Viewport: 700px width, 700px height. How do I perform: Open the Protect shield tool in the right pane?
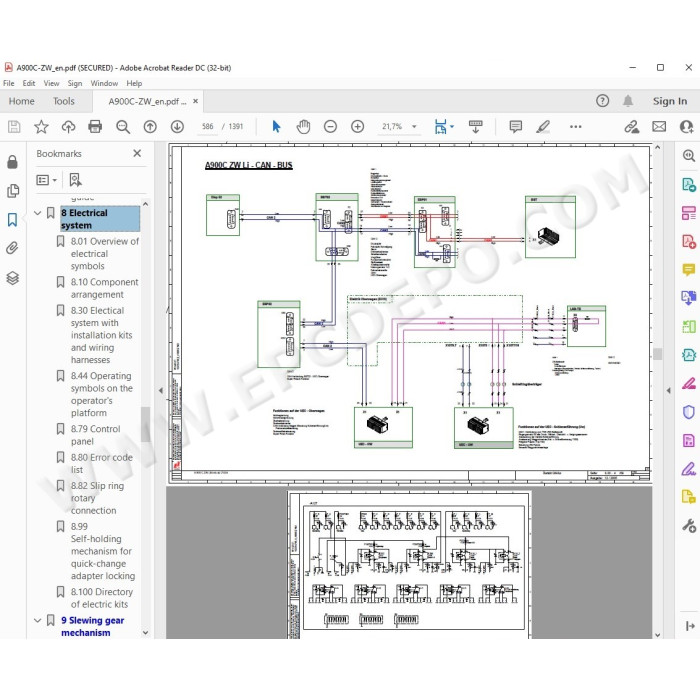(689, 412)
